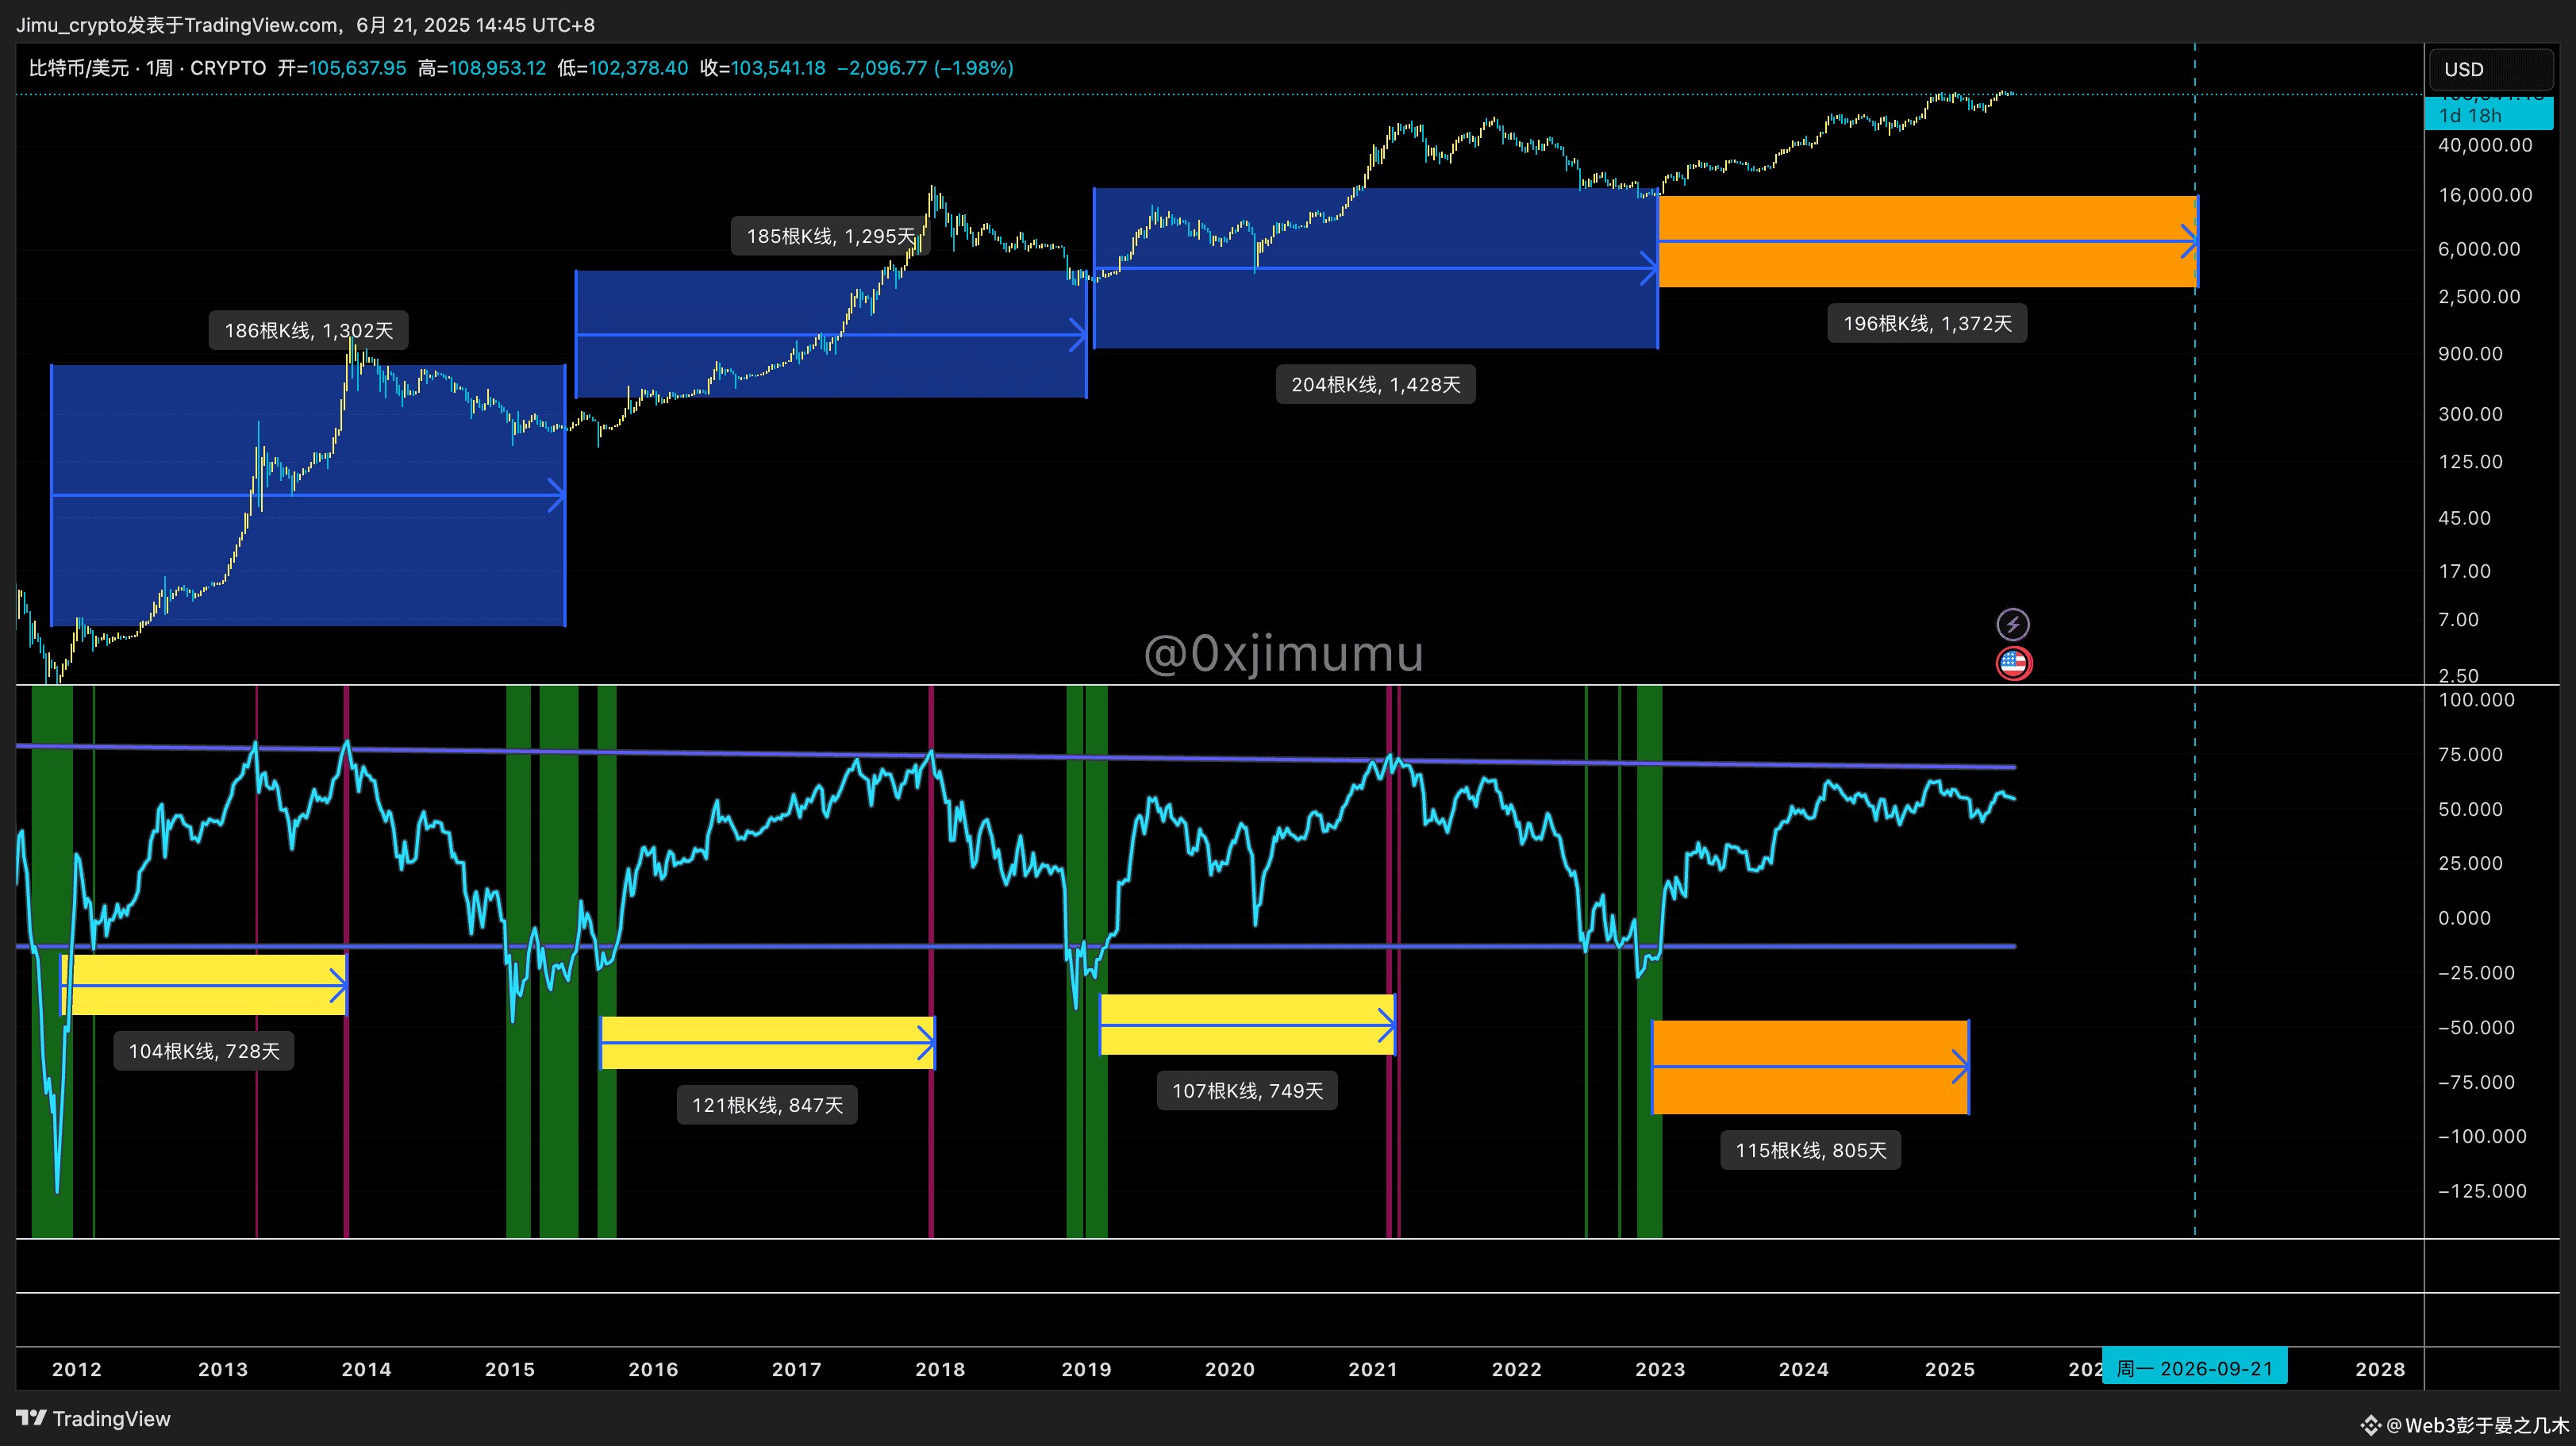Click the TradingView logo at bottom left

pos(93,1418)
